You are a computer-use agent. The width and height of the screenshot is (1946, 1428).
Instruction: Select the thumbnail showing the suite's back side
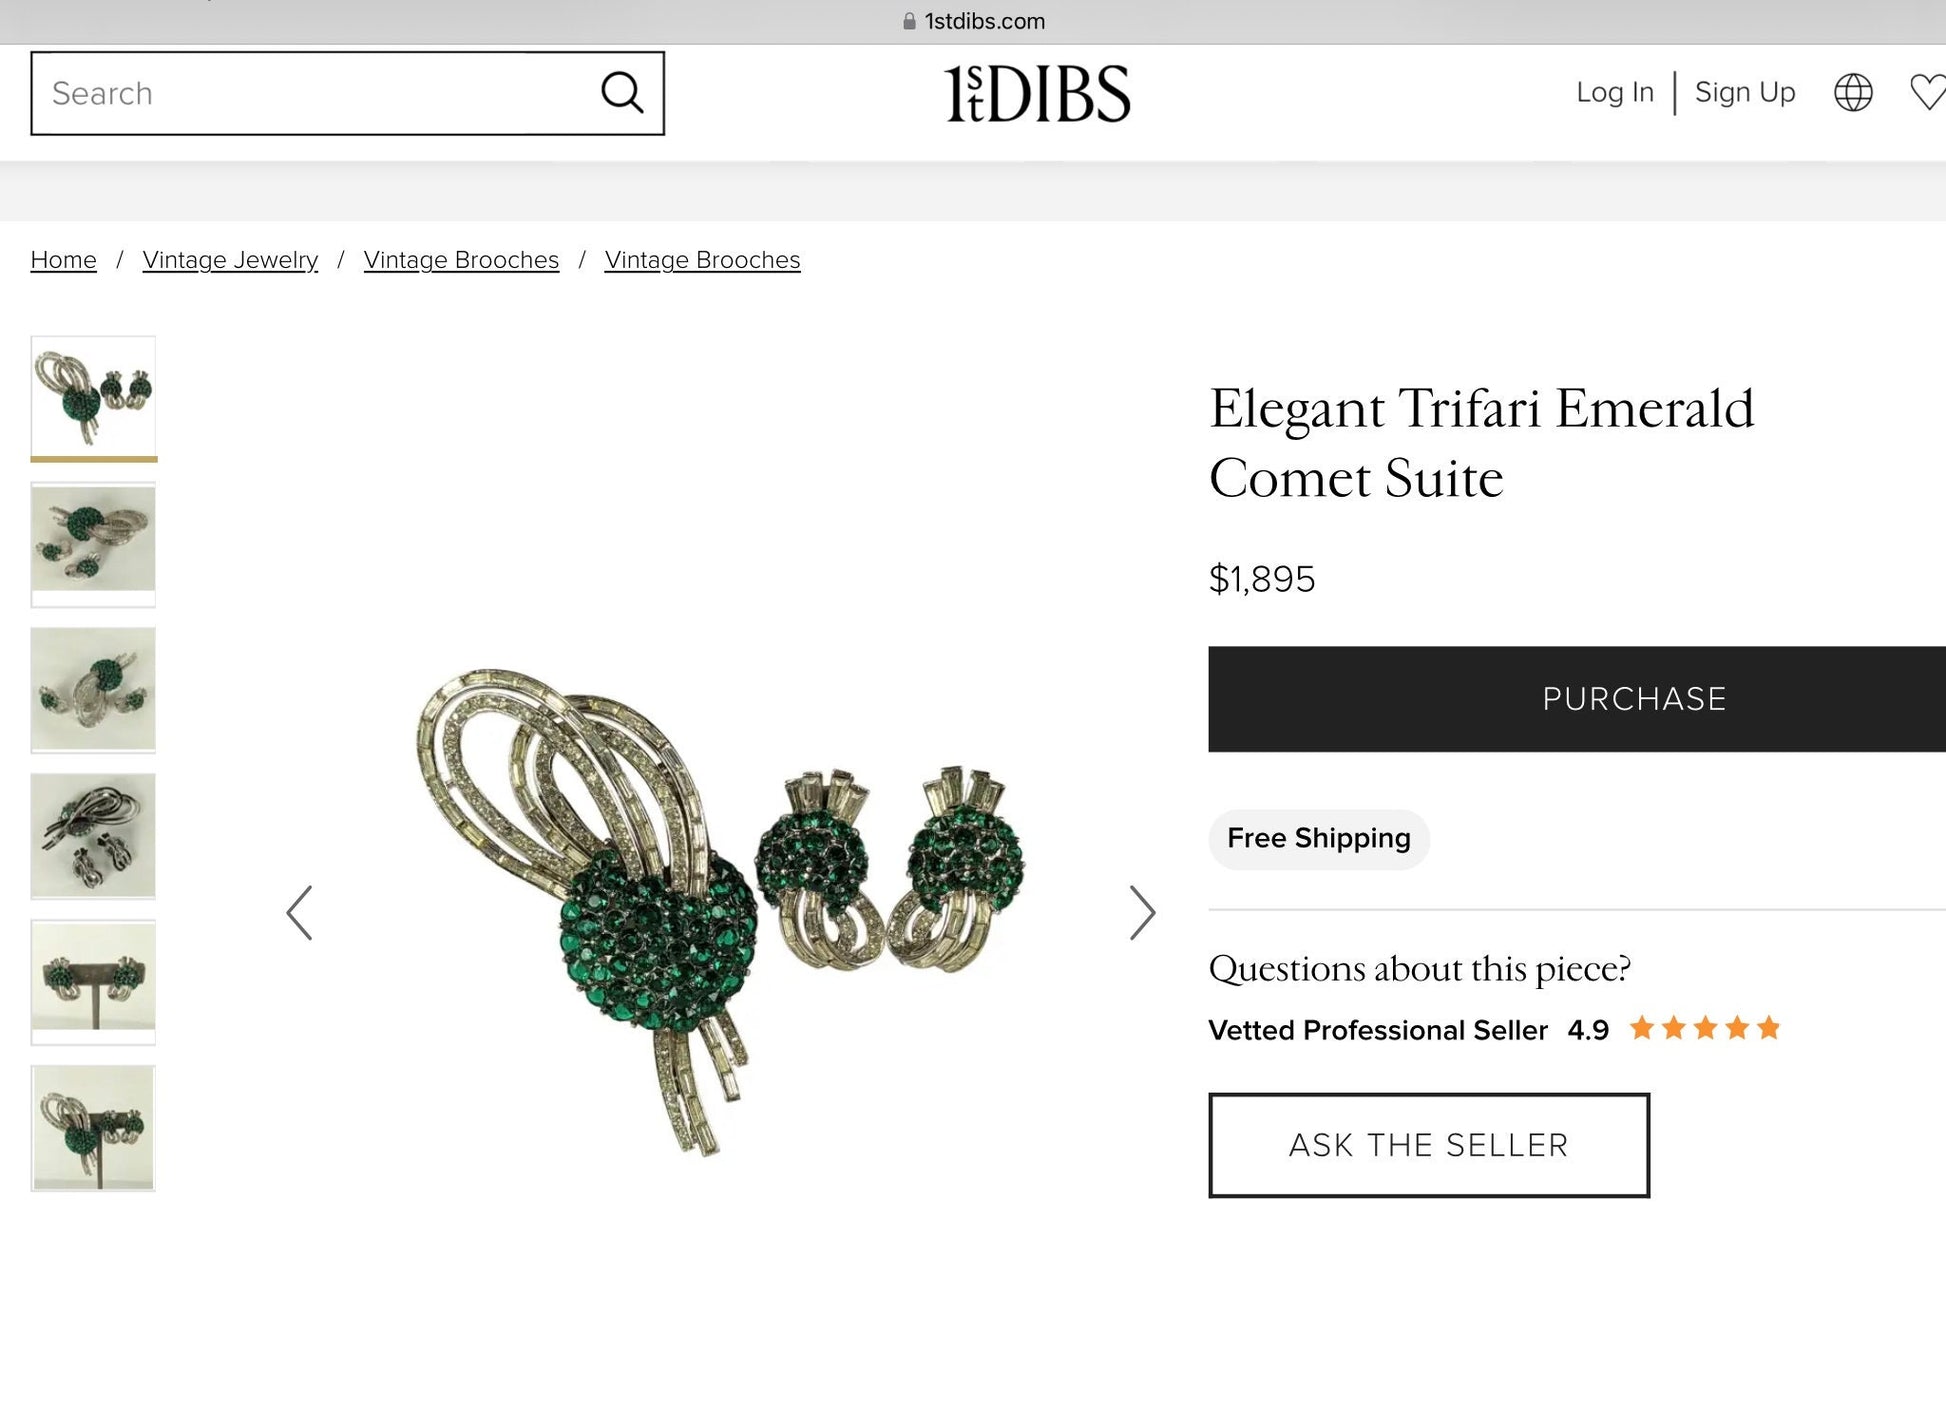point(93,836)
